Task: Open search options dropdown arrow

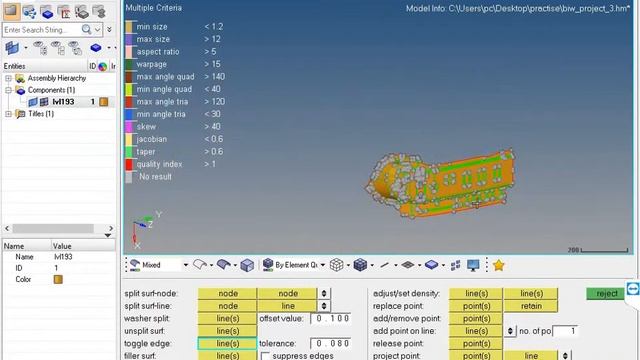Action: point(98,29)
